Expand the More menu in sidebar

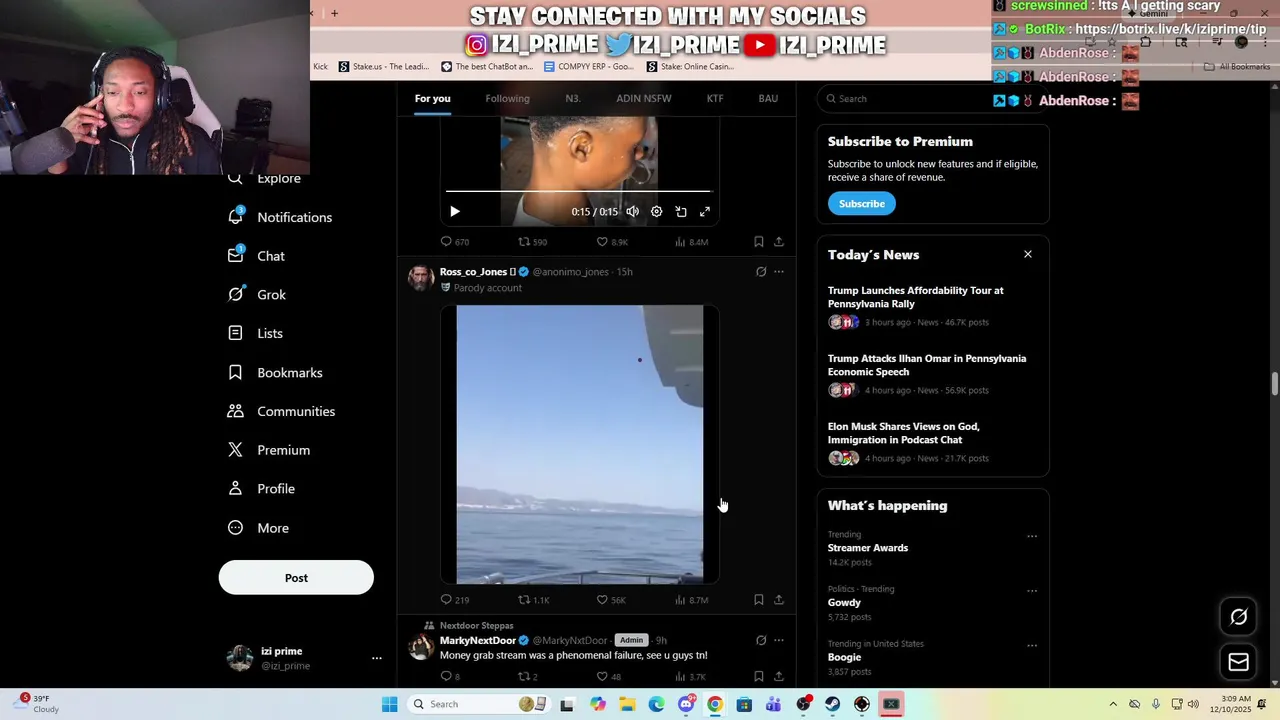coord(258,528)
